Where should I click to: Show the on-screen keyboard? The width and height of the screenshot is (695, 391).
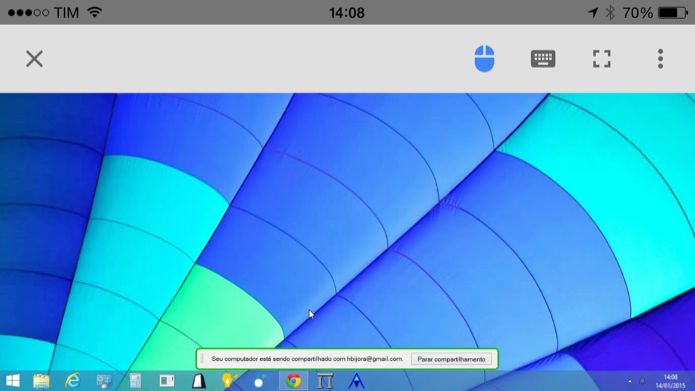tap(543, 59)
